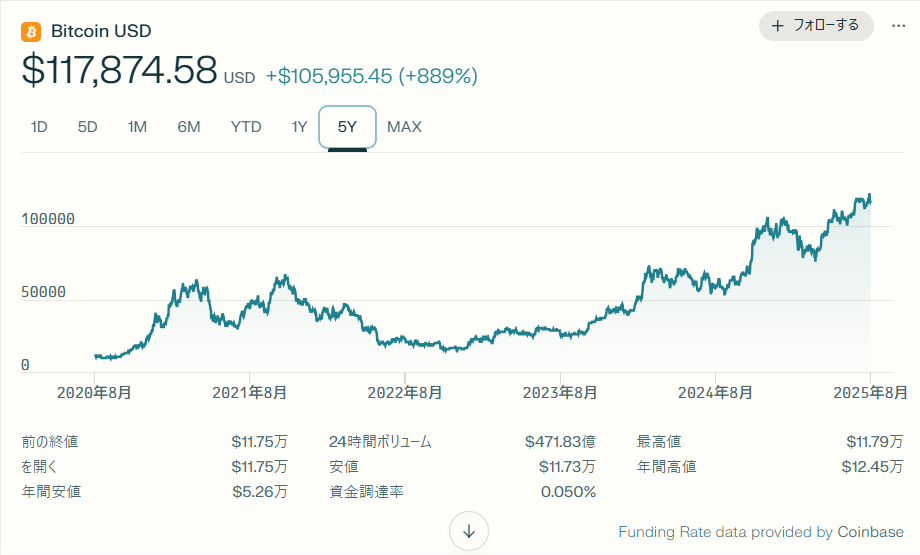Click the 年間安値 label
The image size is (920, 555).
tap(51, 492)
